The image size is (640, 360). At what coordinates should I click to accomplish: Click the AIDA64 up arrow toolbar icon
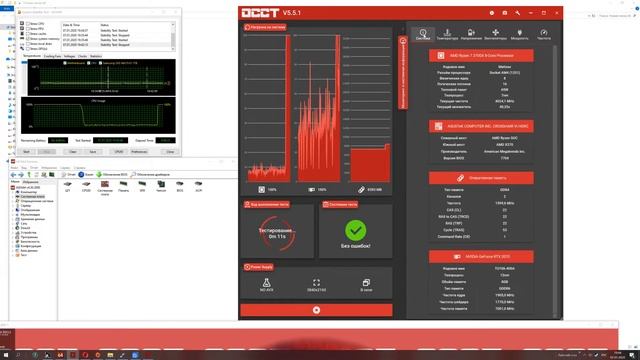tap(29, 175)
